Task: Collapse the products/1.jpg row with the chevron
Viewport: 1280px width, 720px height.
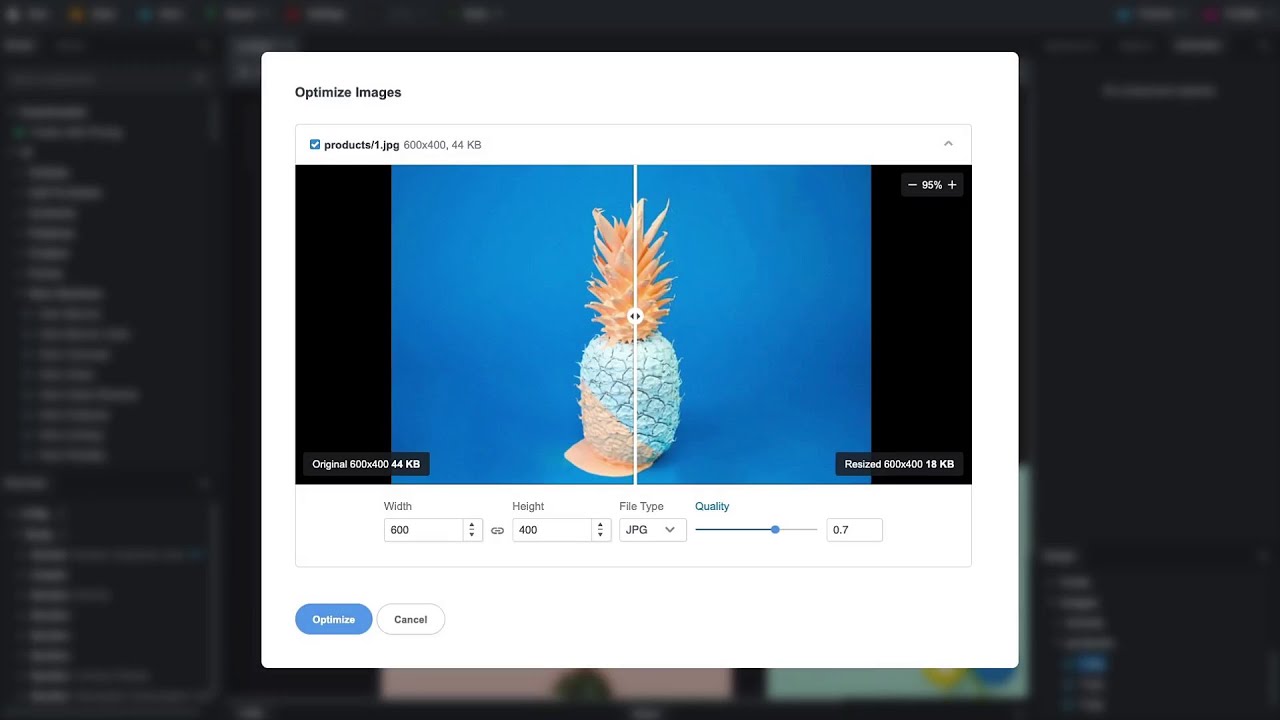Action: pos(948,143)
